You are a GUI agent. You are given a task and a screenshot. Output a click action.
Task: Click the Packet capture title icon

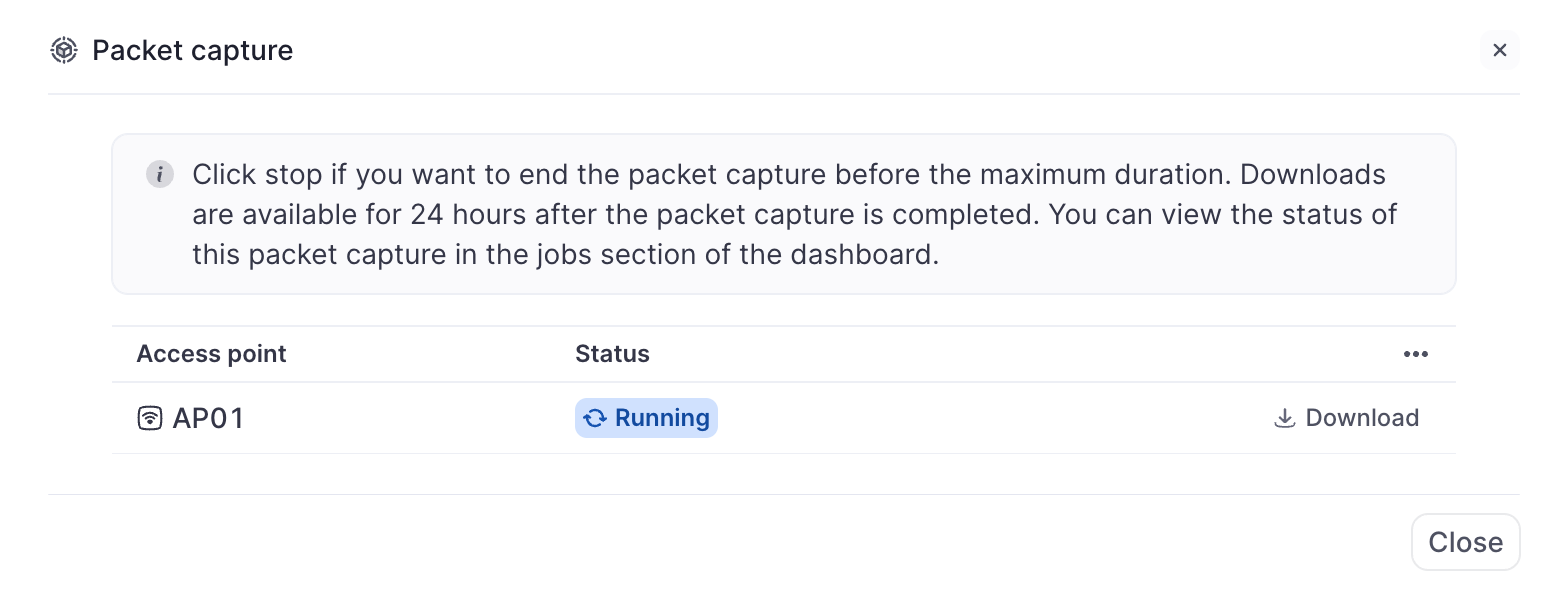[64, 50]
